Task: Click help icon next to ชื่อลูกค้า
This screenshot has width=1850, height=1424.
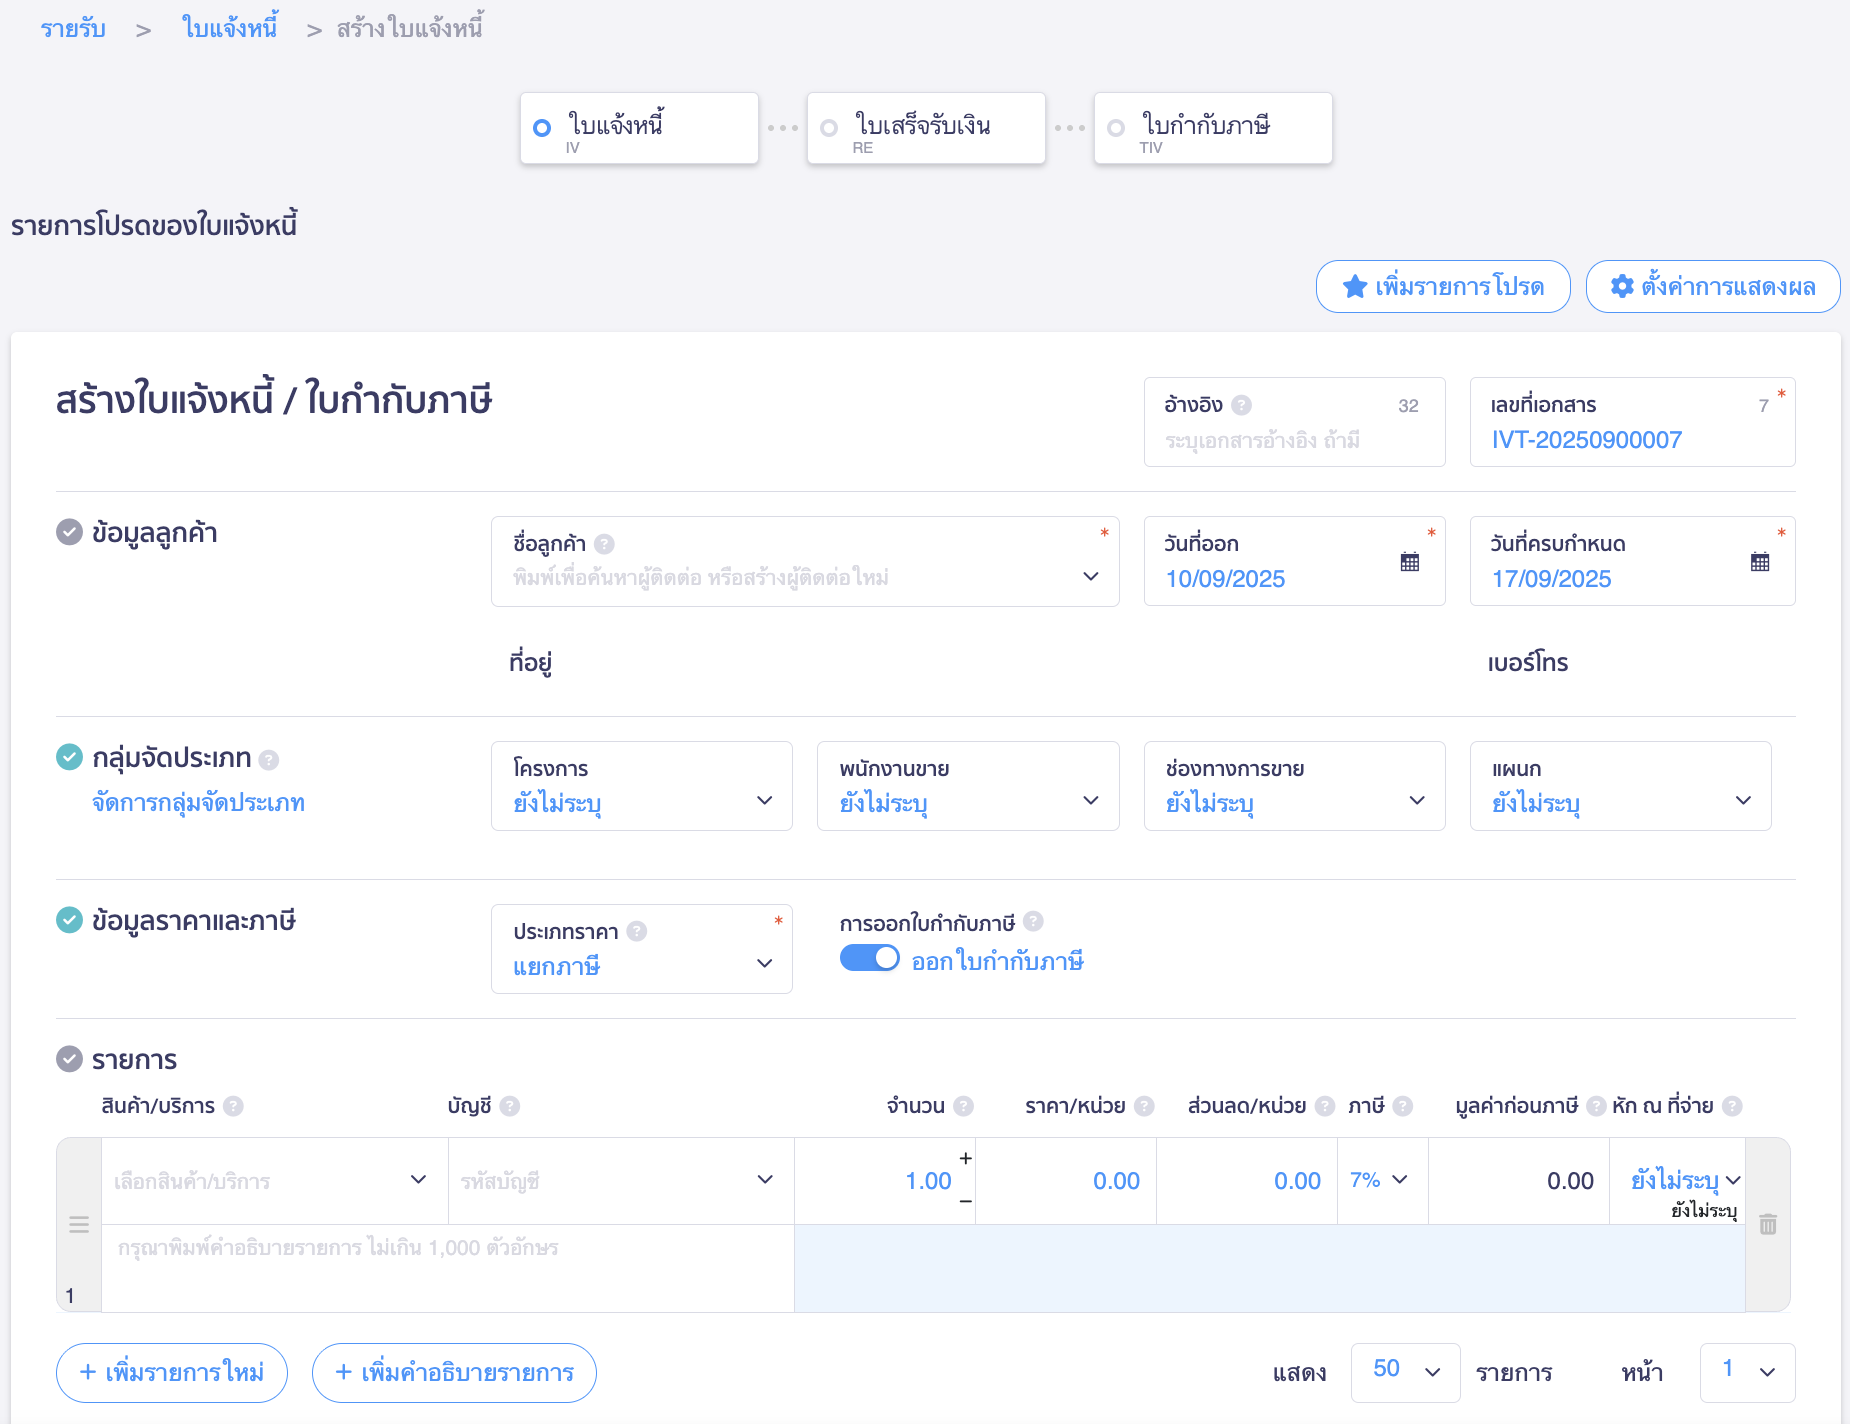Action: click(604, 544)
